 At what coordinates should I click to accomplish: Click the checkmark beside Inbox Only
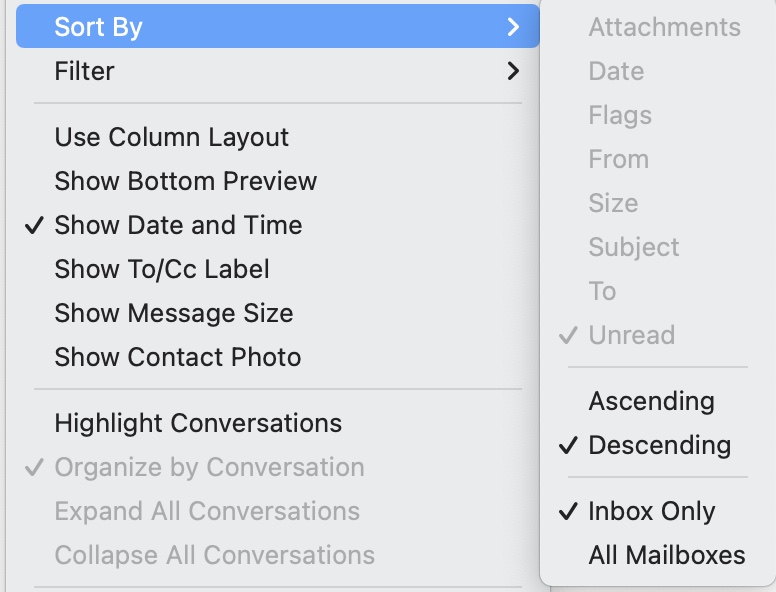tap(569, 511)
